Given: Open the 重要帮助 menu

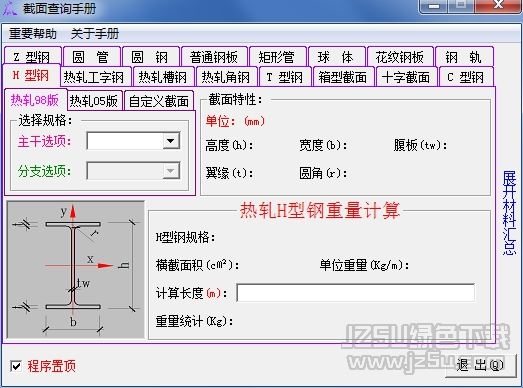Looking at the screenshot, I should click(x=33, y=34).
